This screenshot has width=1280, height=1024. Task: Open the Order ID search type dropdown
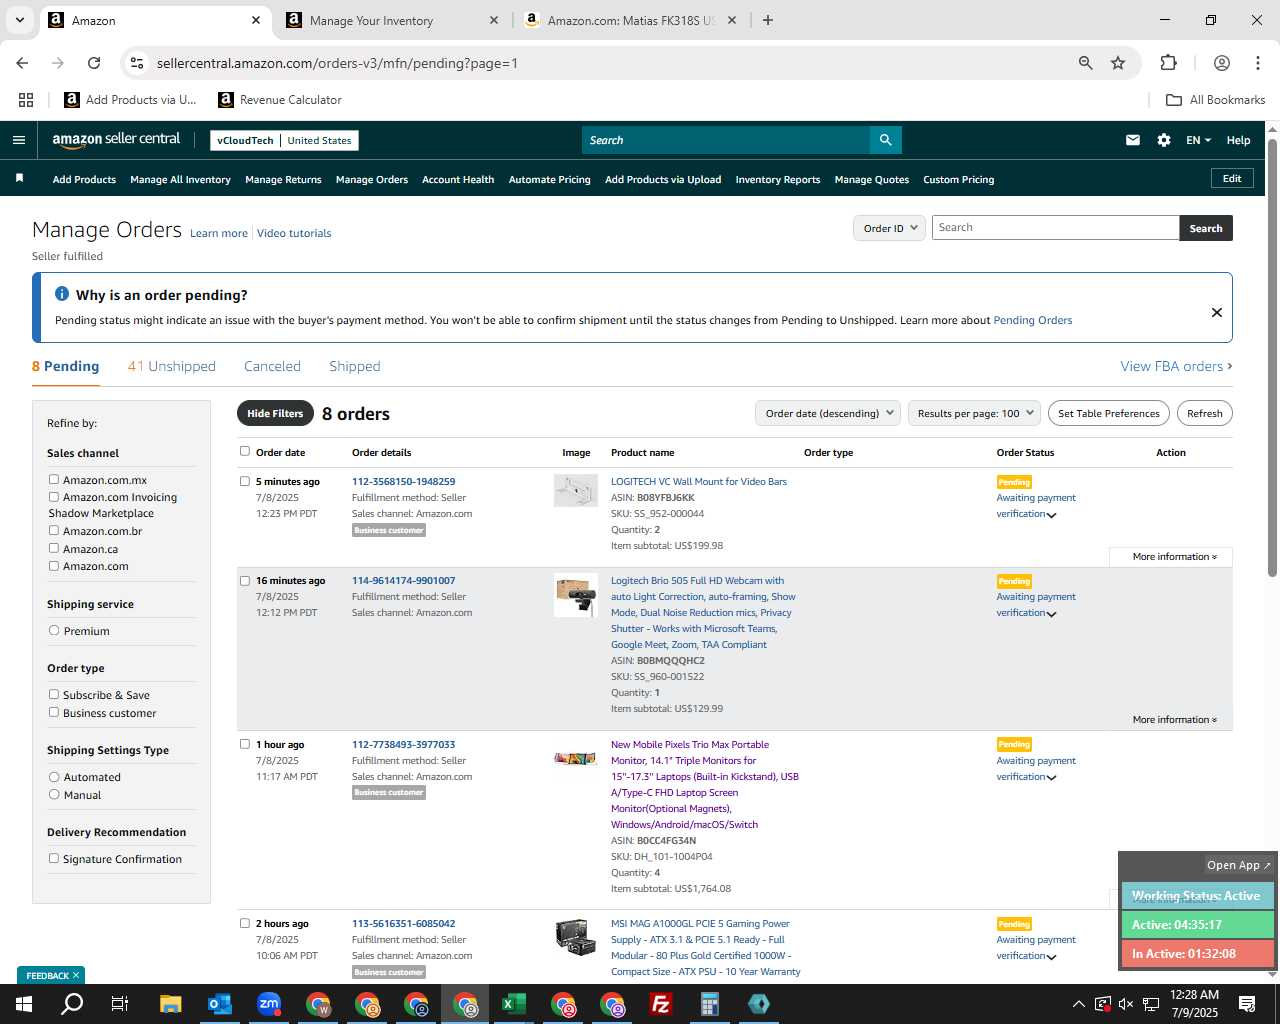(889, 228)
